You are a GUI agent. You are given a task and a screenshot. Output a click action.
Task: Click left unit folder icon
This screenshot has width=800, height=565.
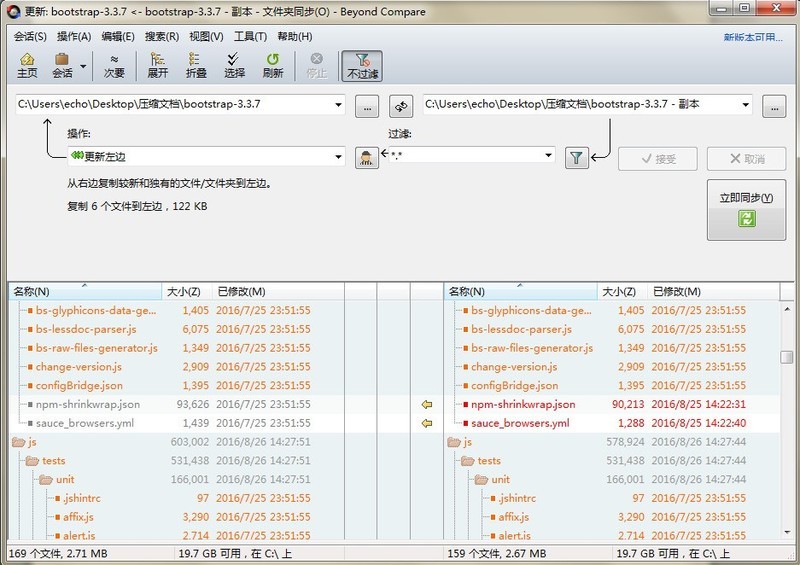click(46, 480)
